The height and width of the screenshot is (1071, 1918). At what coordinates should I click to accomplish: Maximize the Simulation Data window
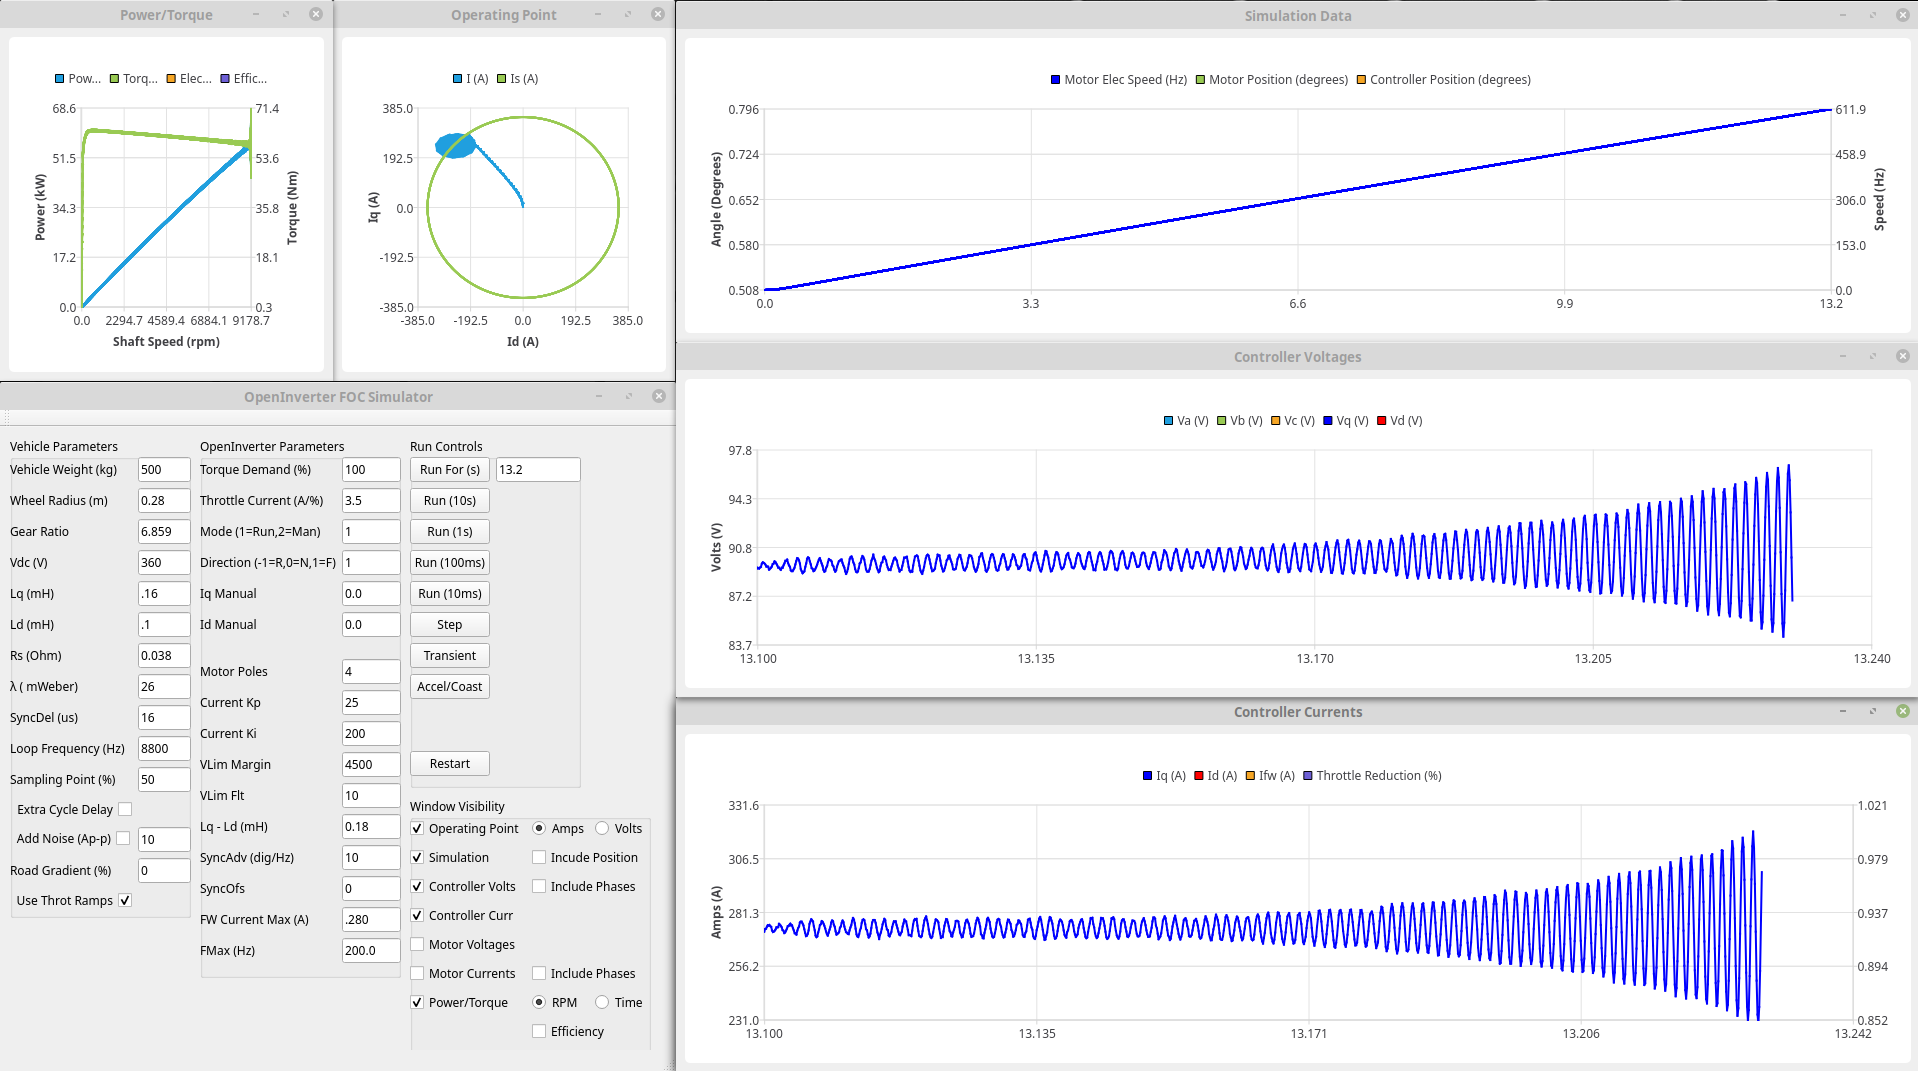pyautogui.click(x=1872, y=15)
